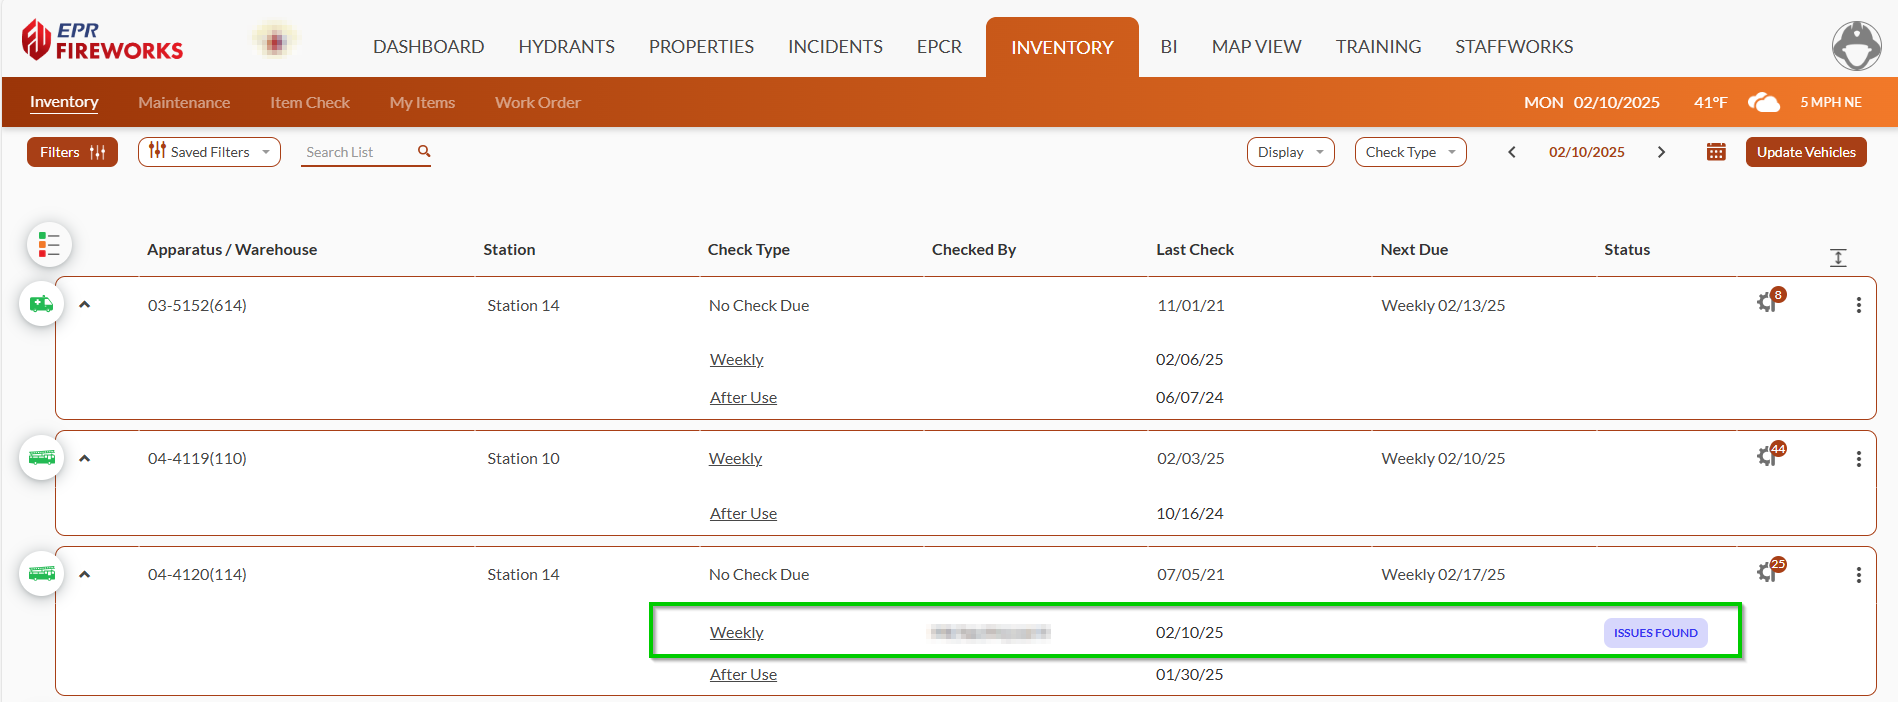Open the Incidents menu
The image size is (1898, 702).
835,47
